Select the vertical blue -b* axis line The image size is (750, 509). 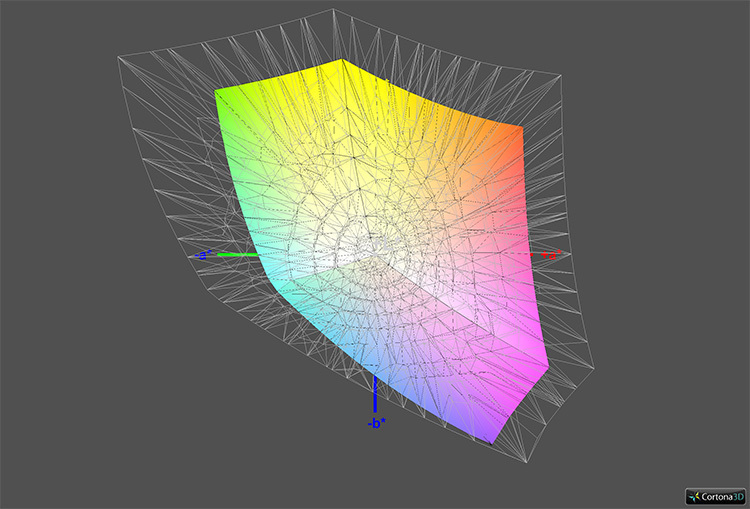click(x=374, y=393)
